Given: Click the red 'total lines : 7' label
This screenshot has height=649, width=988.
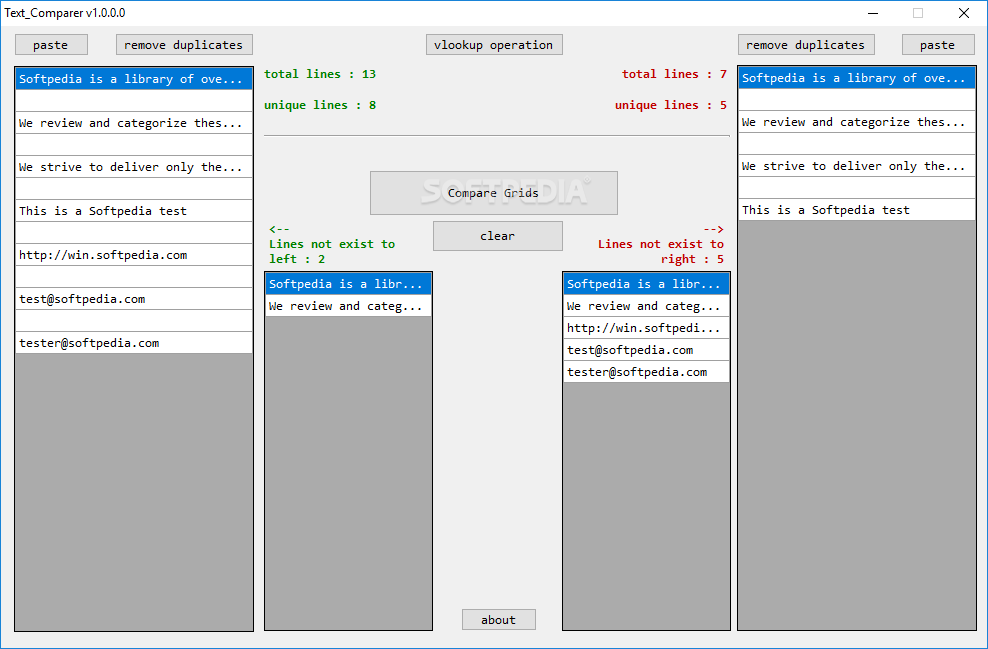Looking at the screenshot, I should (674, 74).
